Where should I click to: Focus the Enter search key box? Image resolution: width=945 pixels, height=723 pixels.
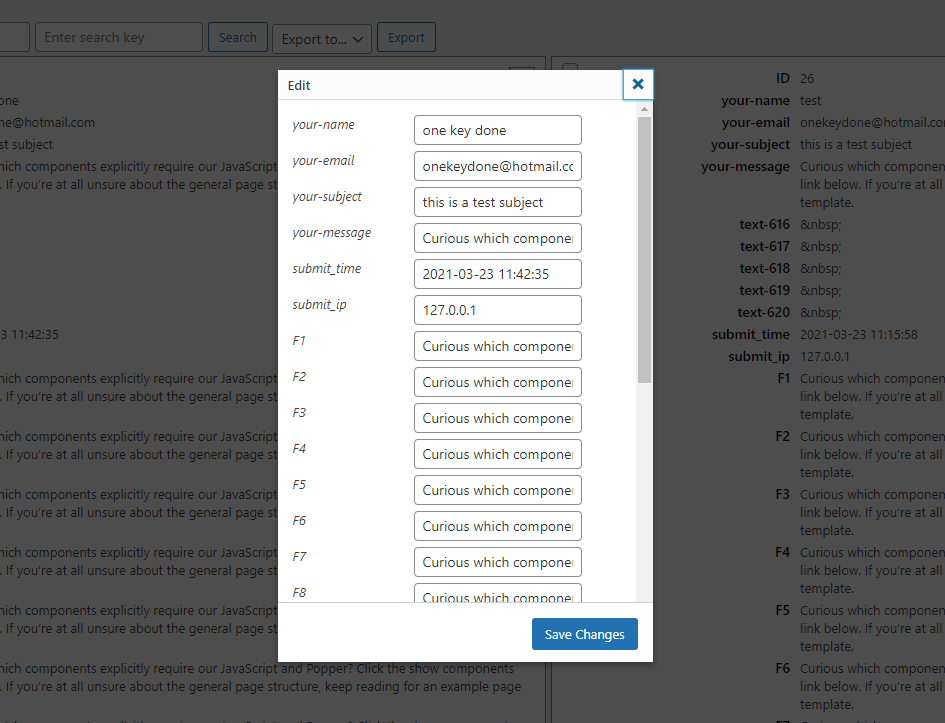119,37
